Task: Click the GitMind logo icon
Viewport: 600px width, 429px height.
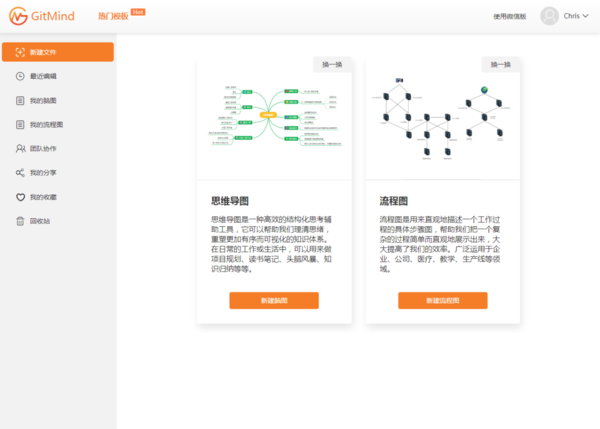Action: 18,16
